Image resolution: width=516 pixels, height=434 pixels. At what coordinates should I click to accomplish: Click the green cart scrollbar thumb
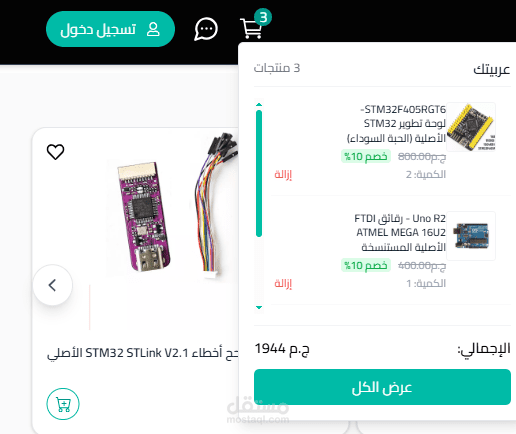pos(259,174)
